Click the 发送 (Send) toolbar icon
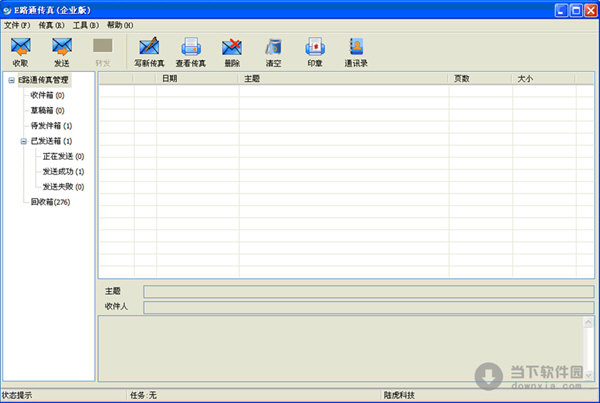The height and width of the screenshot is (403, 600). coord(61,49)
